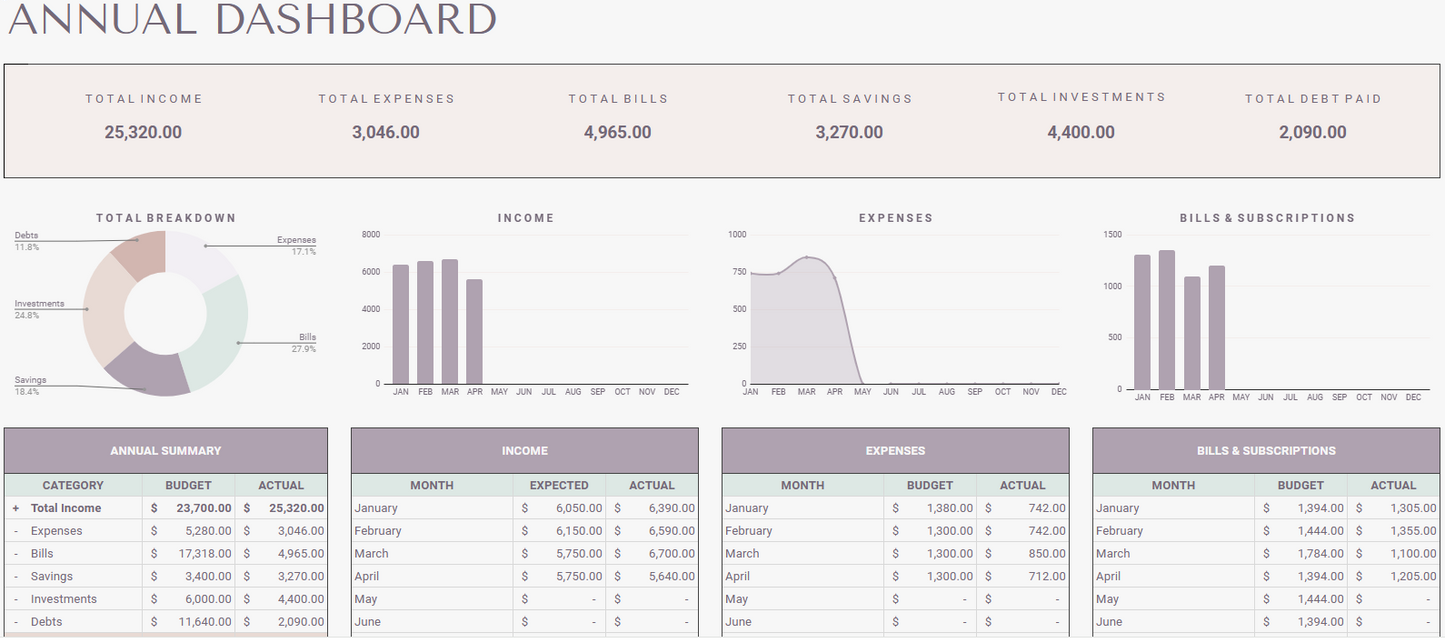This screenshot has height=643, width=1445.
Task: Select the Total Expenses value 3,046.00
Action: pos(386,132)
